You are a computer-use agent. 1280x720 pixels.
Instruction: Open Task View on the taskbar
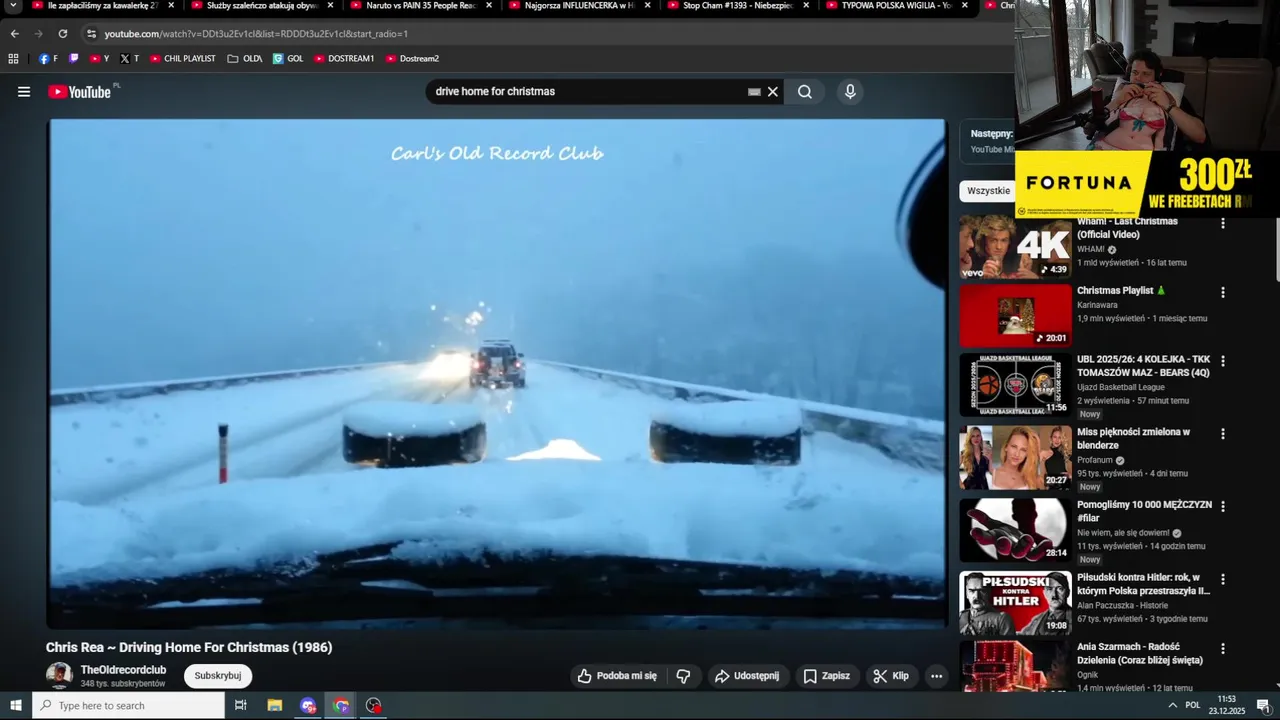tap(241, 705)
